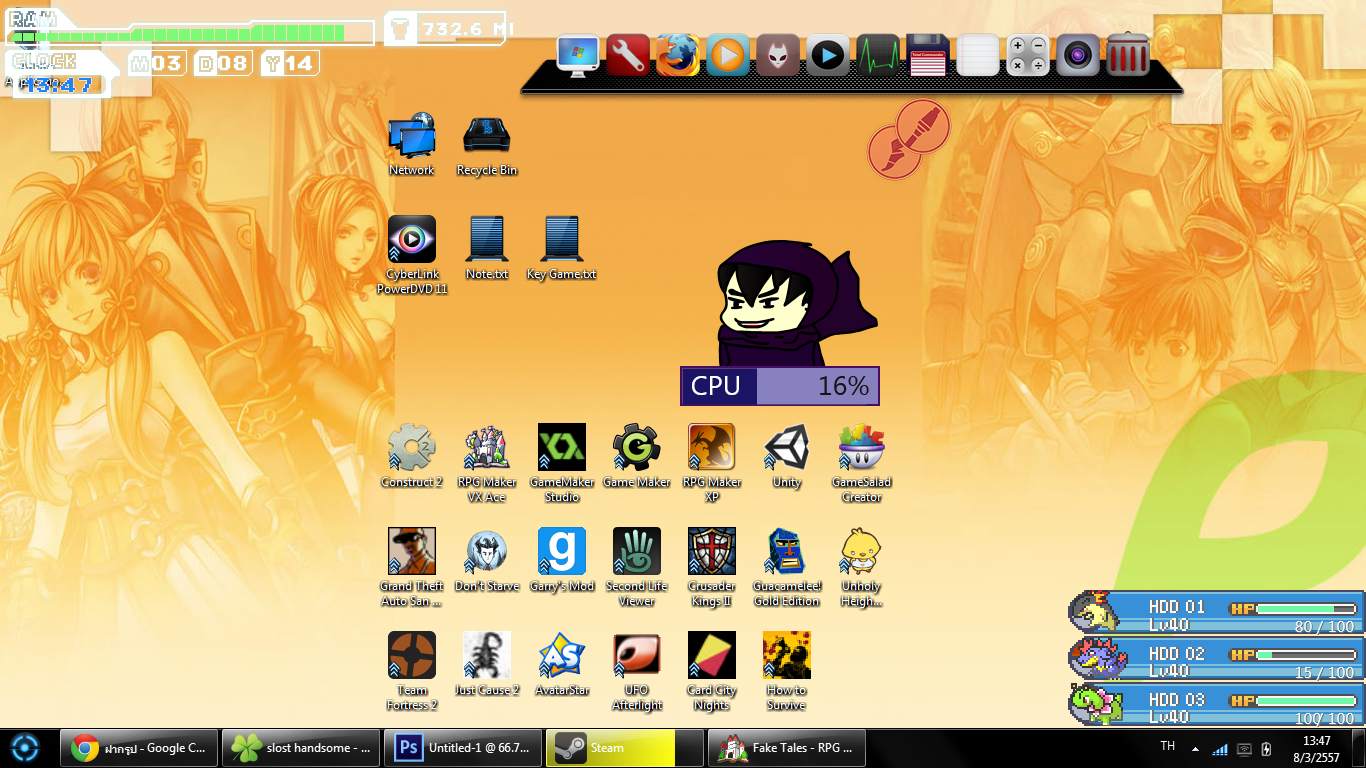Select Grand Theft Auto San Andreas icon

pos(412,567)
